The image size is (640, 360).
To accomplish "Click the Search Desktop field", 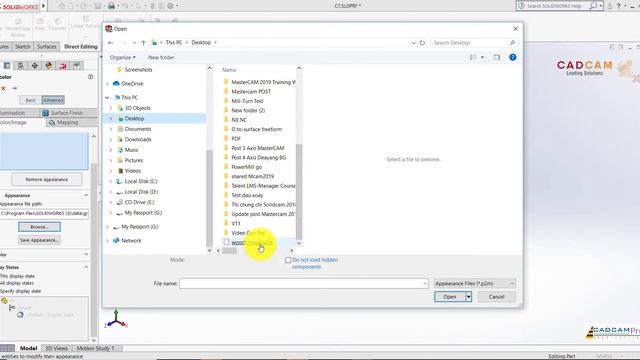I will (473, 42).
